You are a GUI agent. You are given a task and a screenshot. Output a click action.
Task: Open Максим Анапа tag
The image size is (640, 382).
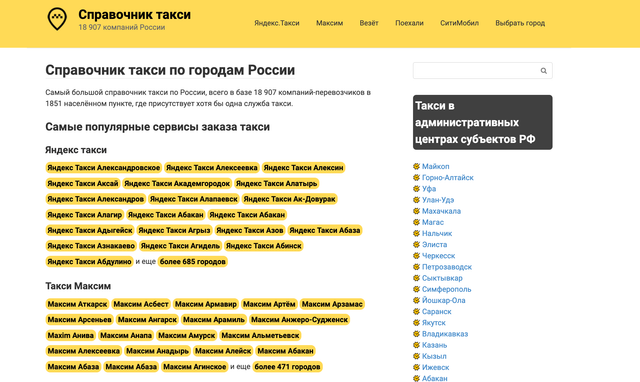pos(126,335)
